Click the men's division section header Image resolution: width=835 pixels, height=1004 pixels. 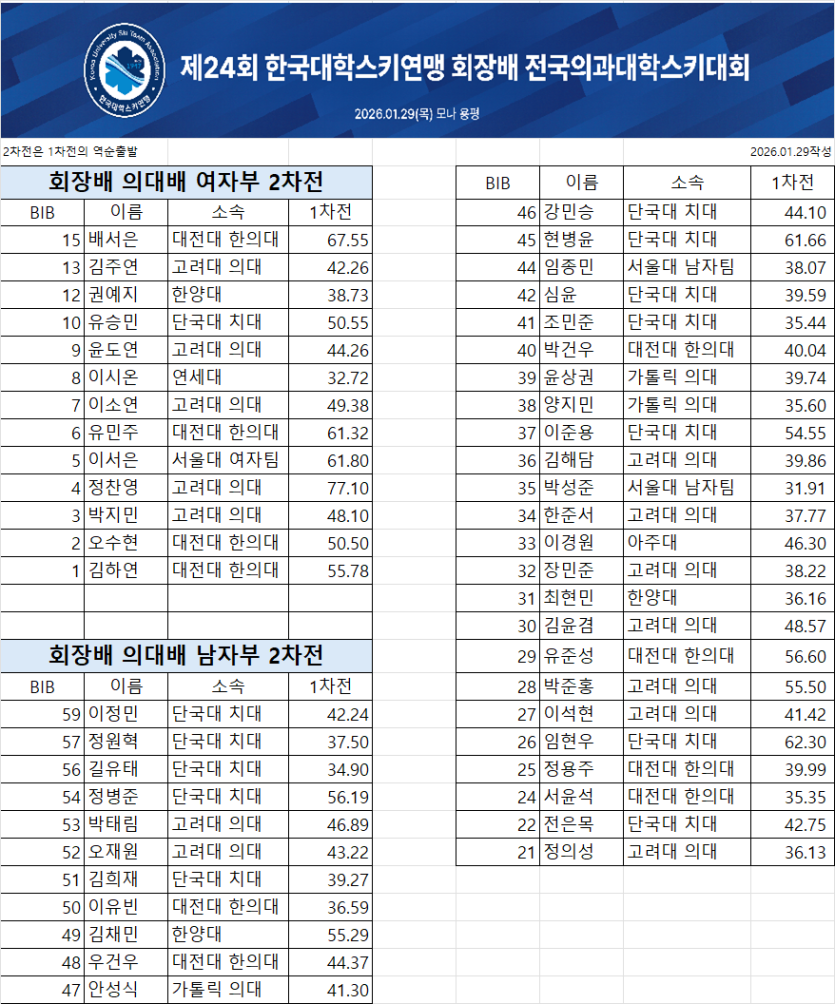[186, 657]
